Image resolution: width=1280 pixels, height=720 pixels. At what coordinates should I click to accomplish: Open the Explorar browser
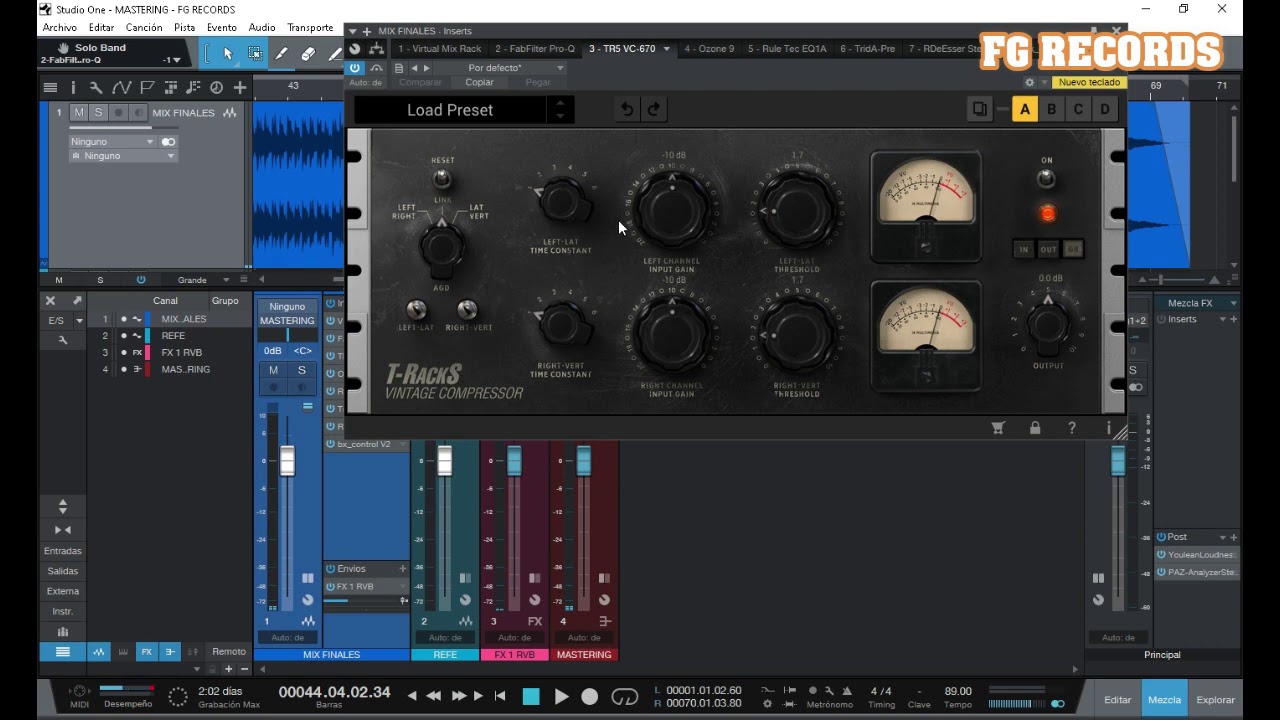(x=1215, y=700)
